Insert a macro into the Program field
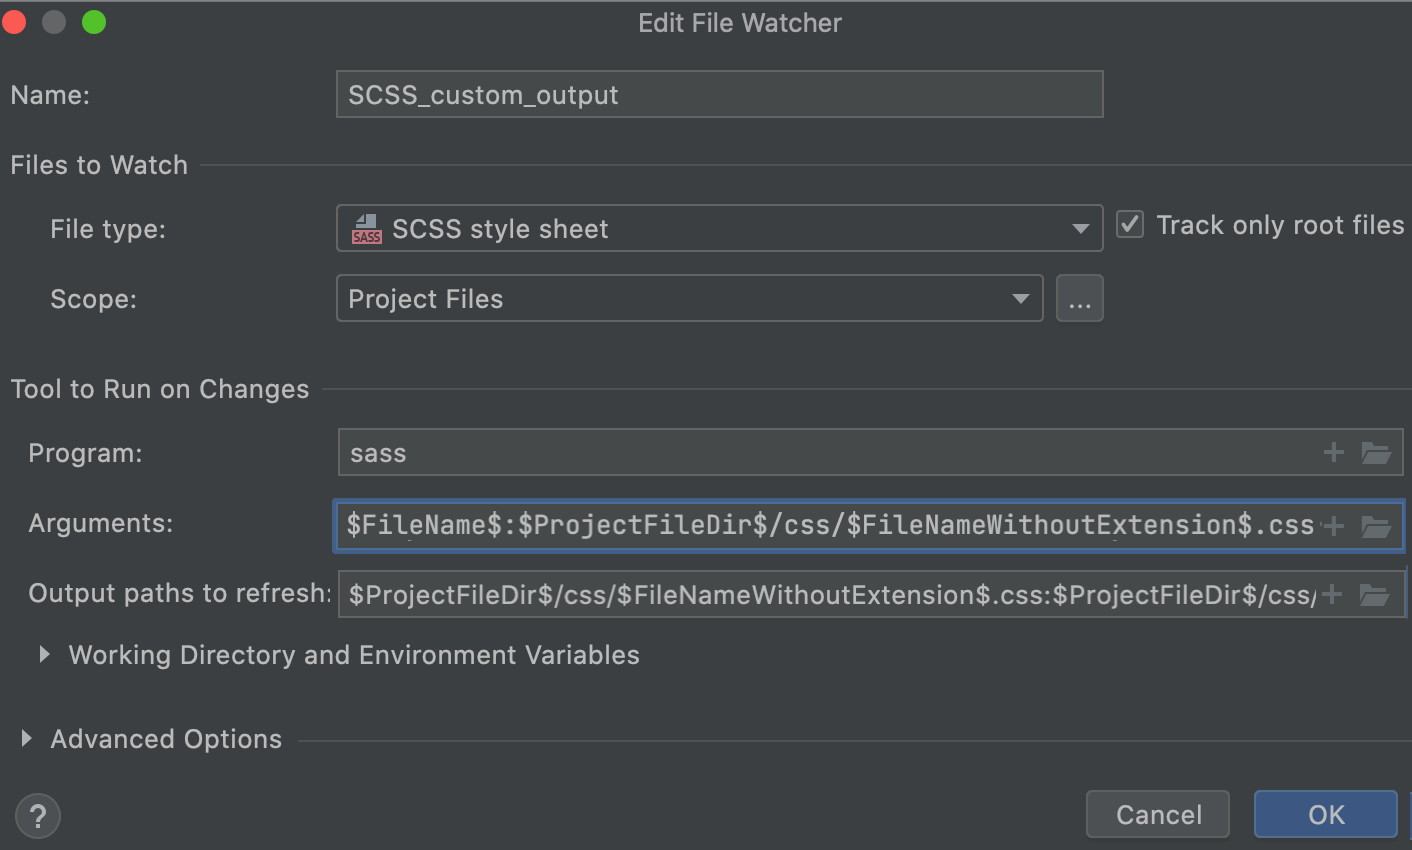Image resolution: width=1412 pixels, height=850 pixels. (1334, 452)
